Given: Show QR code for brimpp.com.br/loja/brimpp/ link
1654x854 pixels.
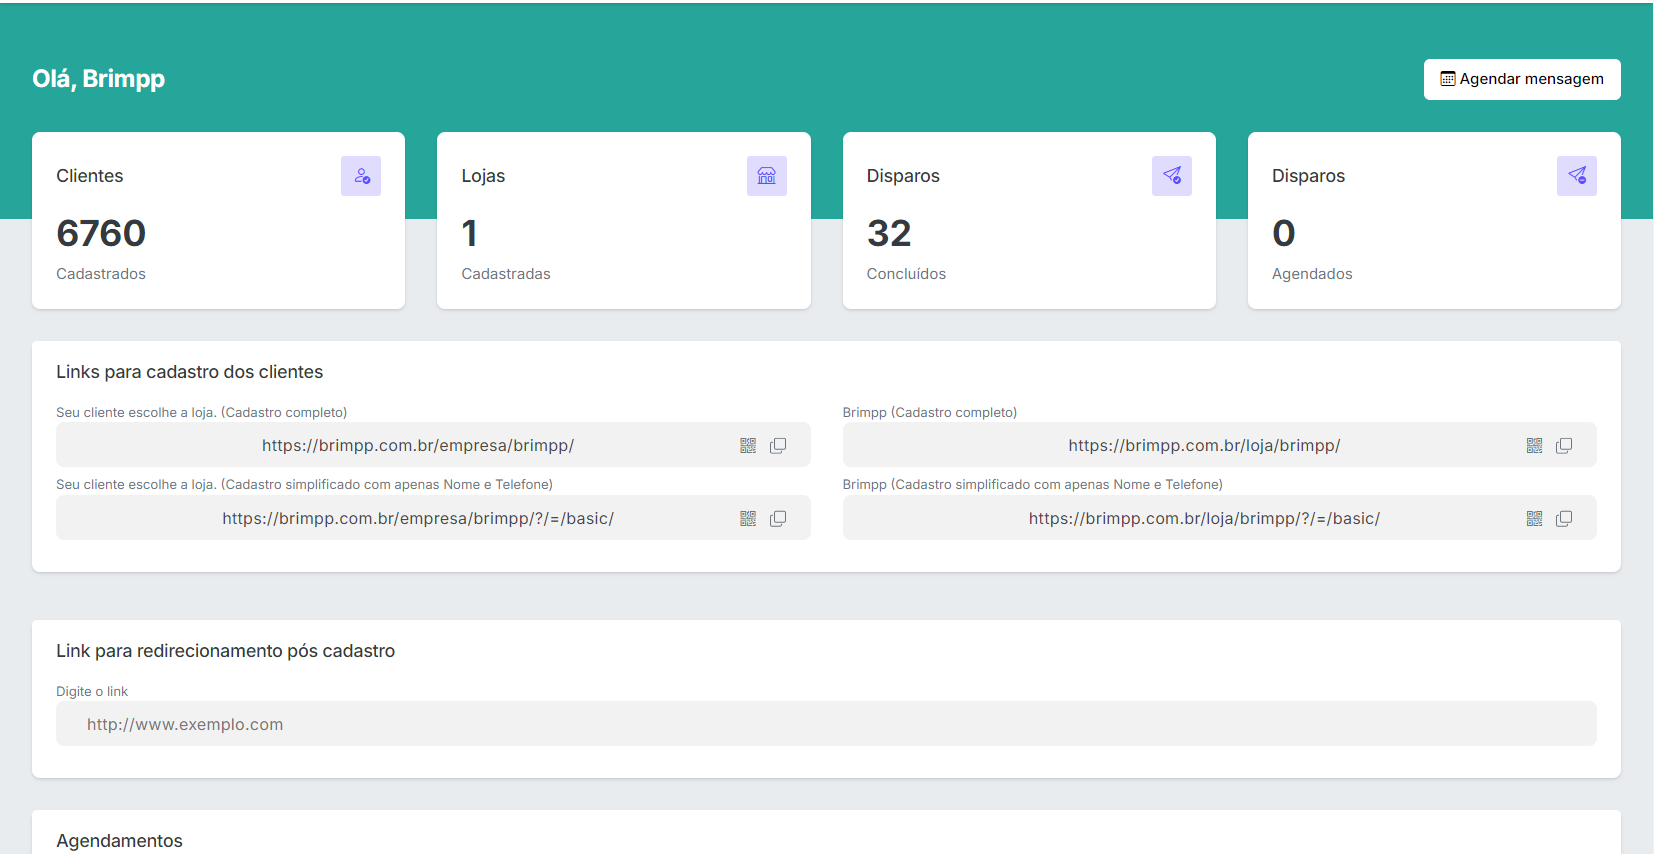Looking at the screenshot, I should [x=1534, y=446].
